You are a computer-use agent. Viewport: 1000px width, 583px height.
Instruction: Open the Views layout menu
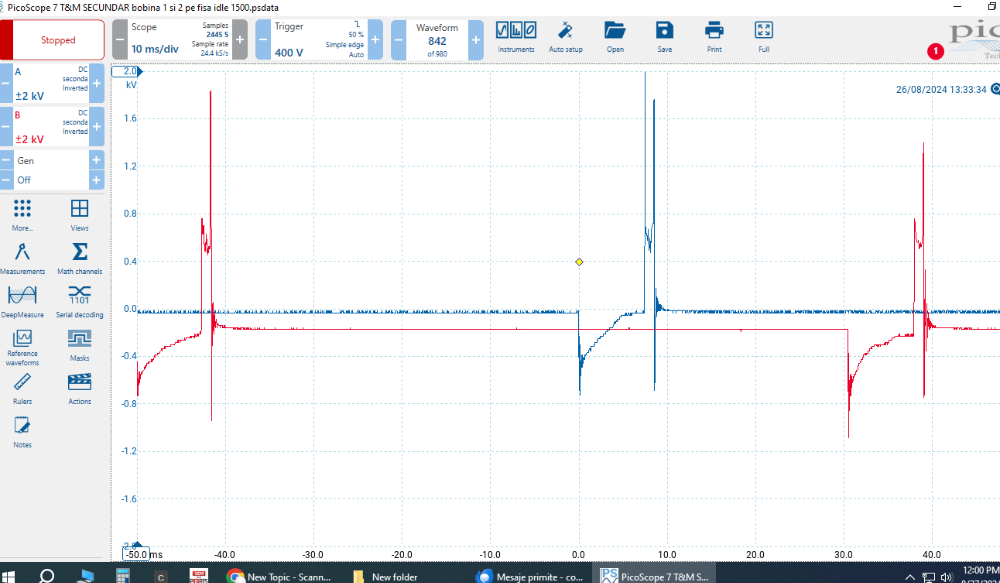click(x=80, y=214)
